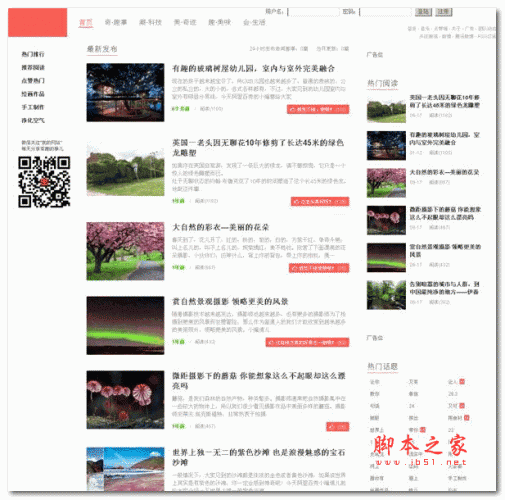The image size is (505, 500).
Task: Open the 会·生活 navigation tab
Action: (x=254, y=22)
